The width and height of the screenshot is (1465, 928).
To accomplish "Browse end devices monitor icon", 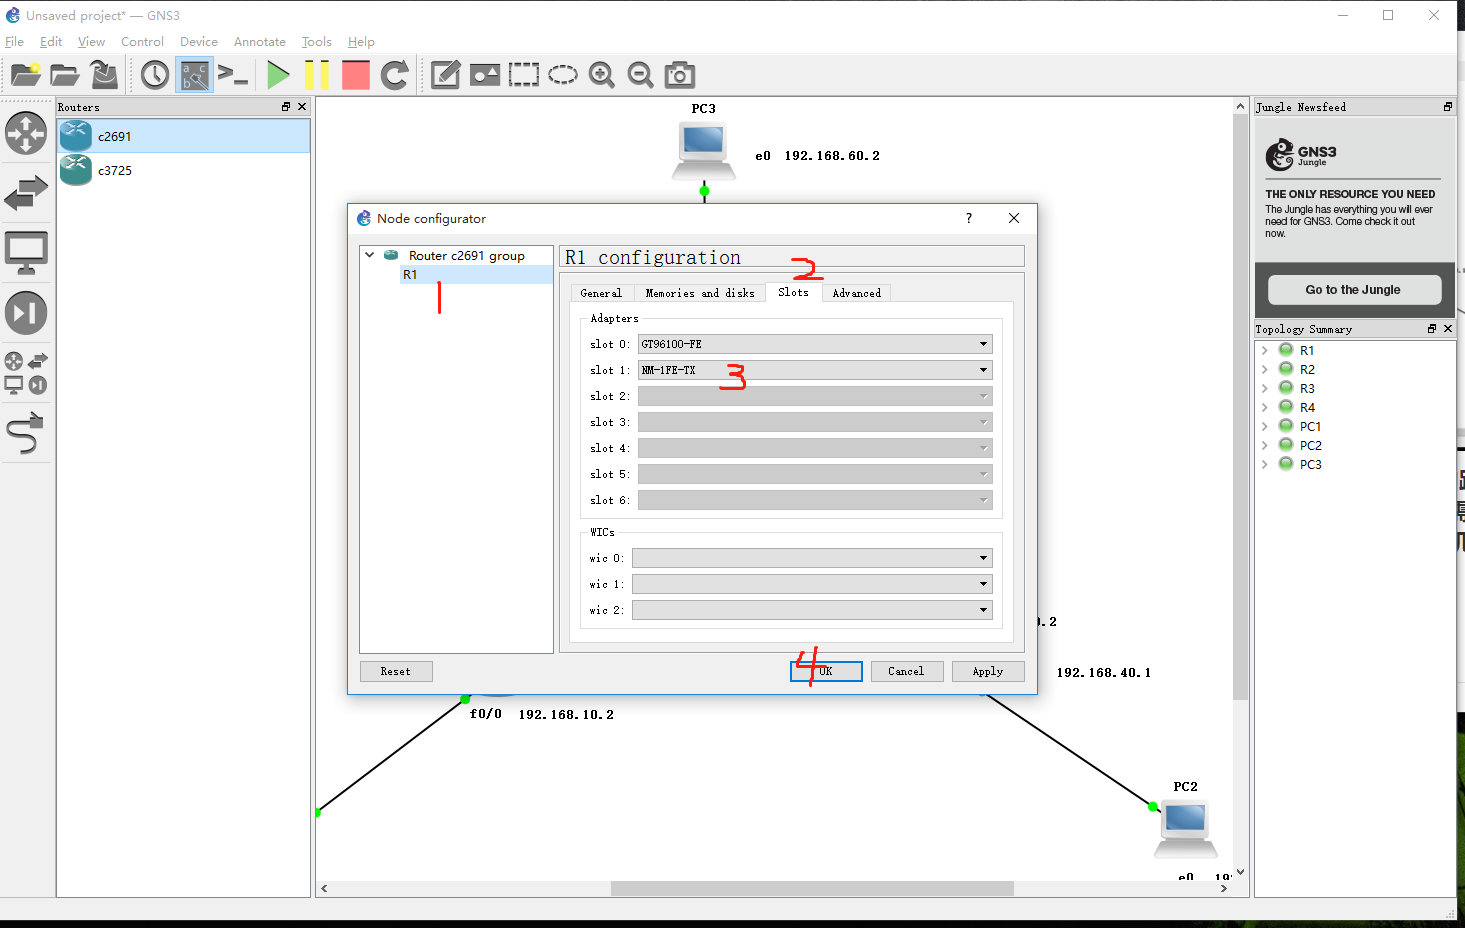I will point(26,253).
